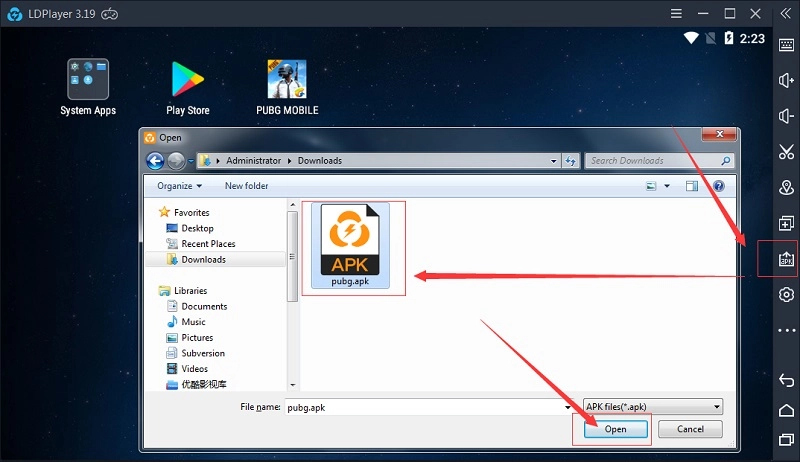Screen dimensions: 800x462
Task: Open the screenshot scissors tool
Action: [x=786, y=152]
